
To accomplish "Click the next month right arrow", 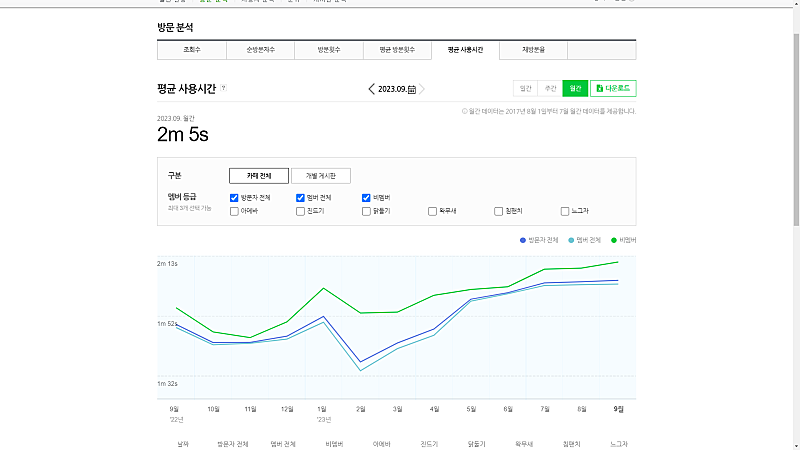I will click(x=422, y=89).
